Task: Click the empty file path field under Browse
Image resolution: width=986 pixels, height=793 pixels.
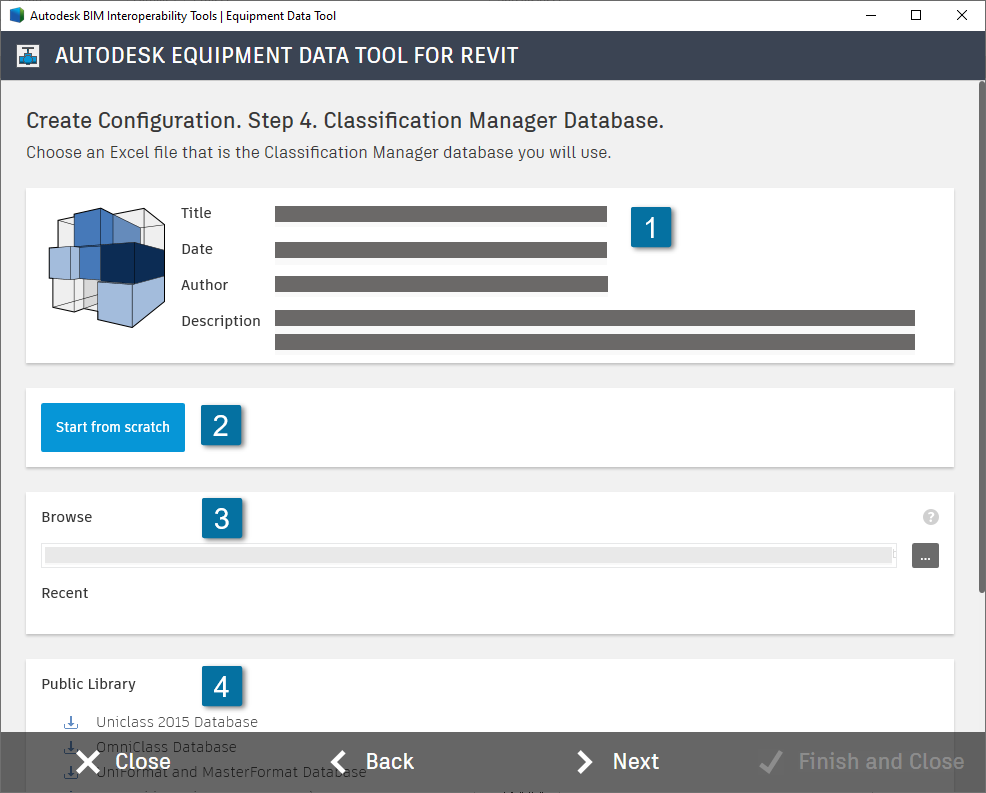Action: coord(467,555)
